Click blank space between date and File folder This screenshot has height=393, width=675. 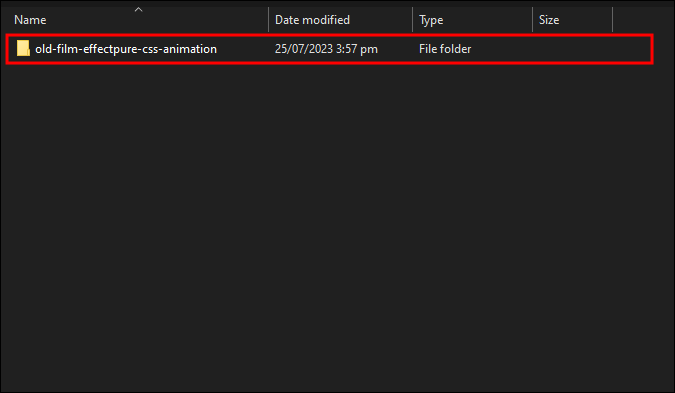(x=398, y=49)
